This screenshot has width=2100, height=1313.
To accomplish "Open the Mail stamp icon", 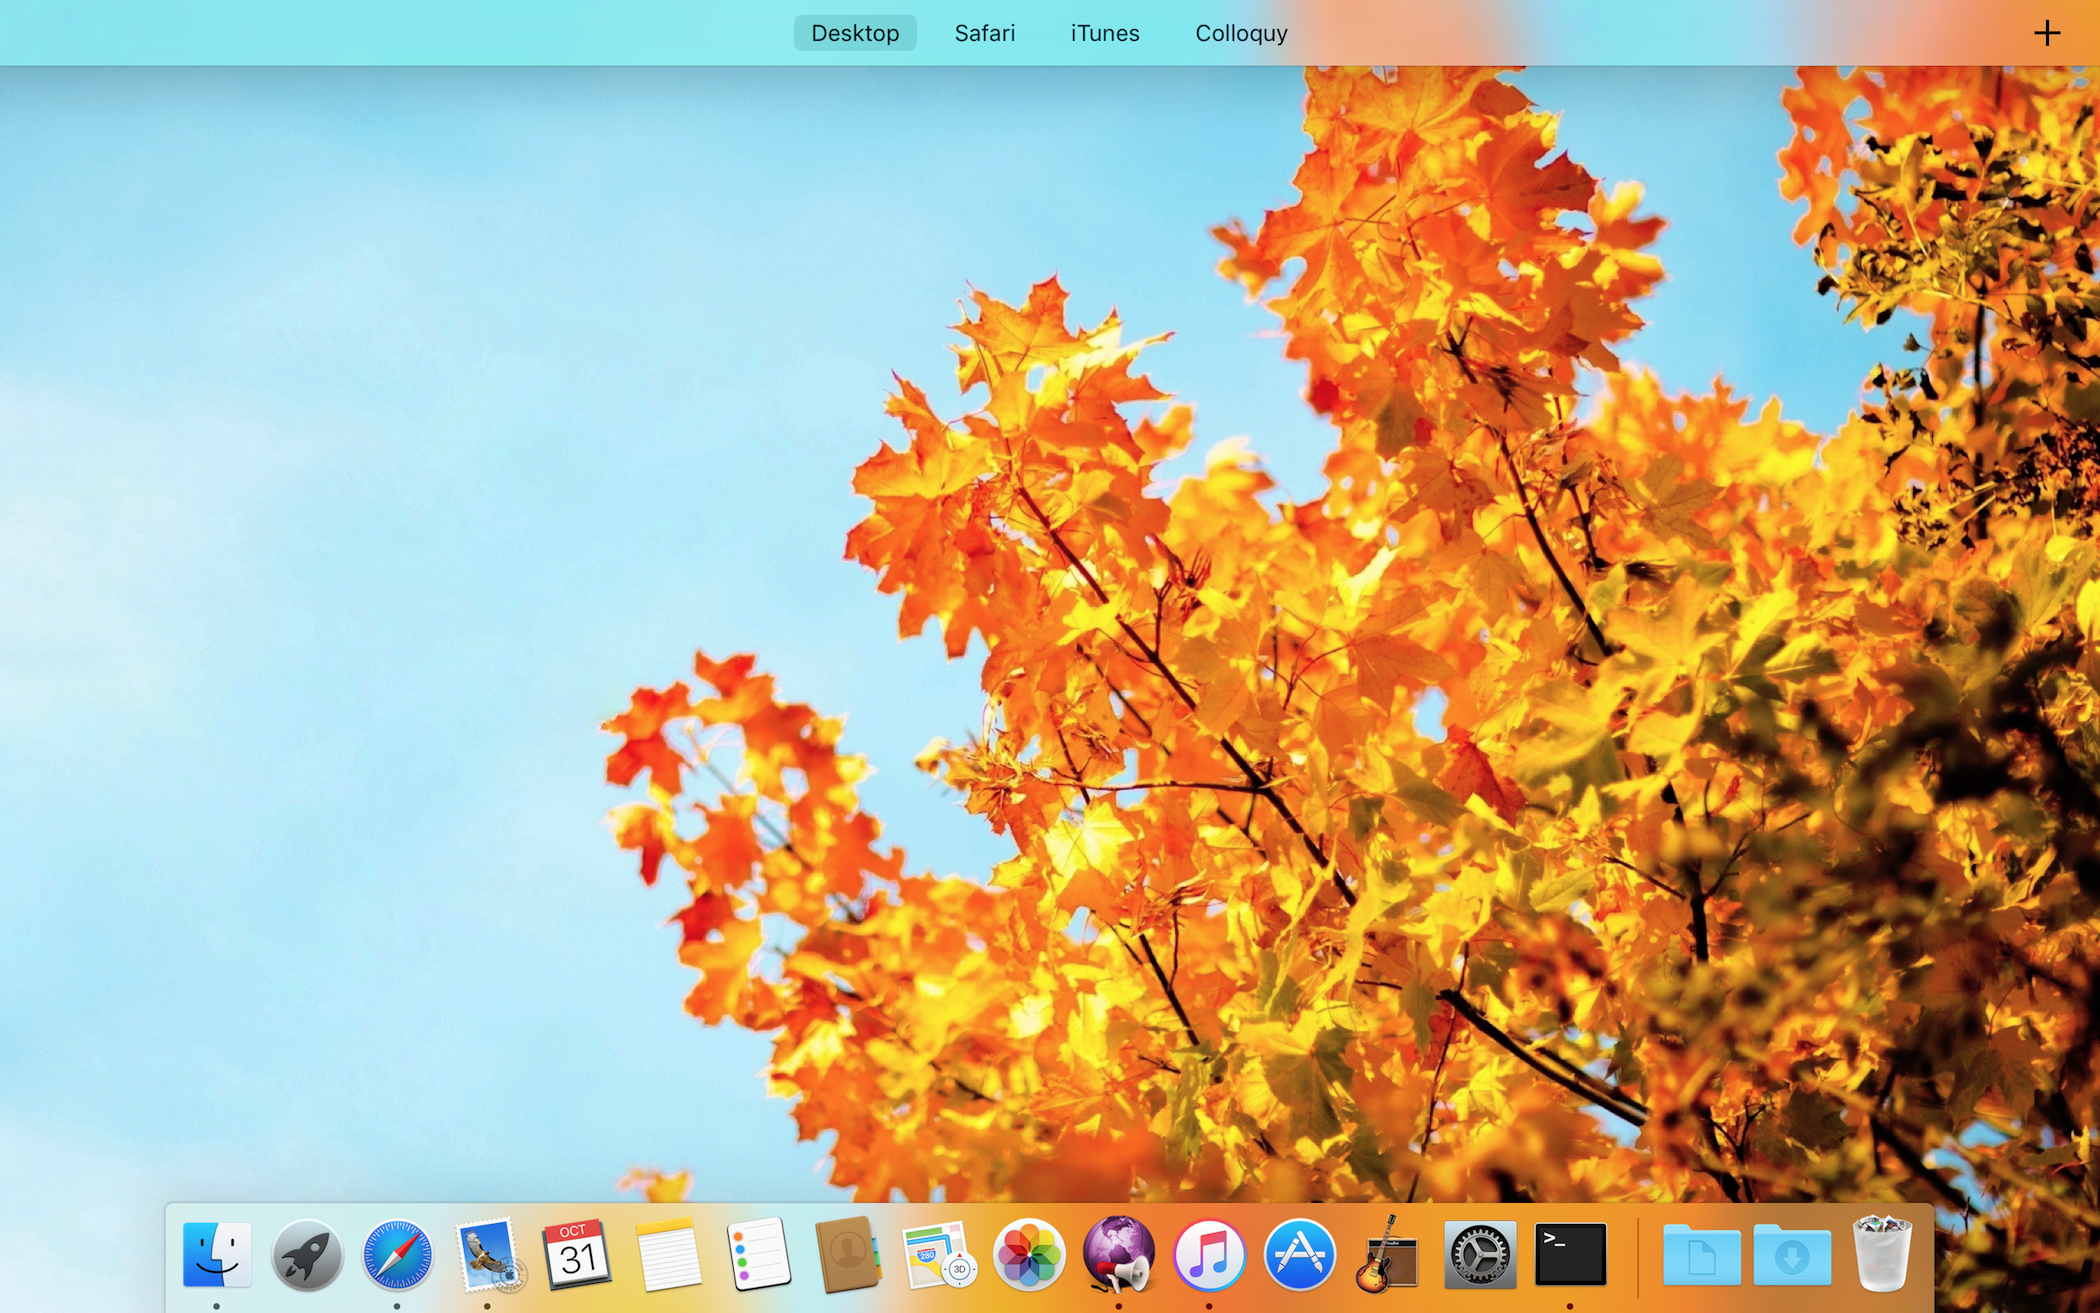I will [x=488, y=1254].
